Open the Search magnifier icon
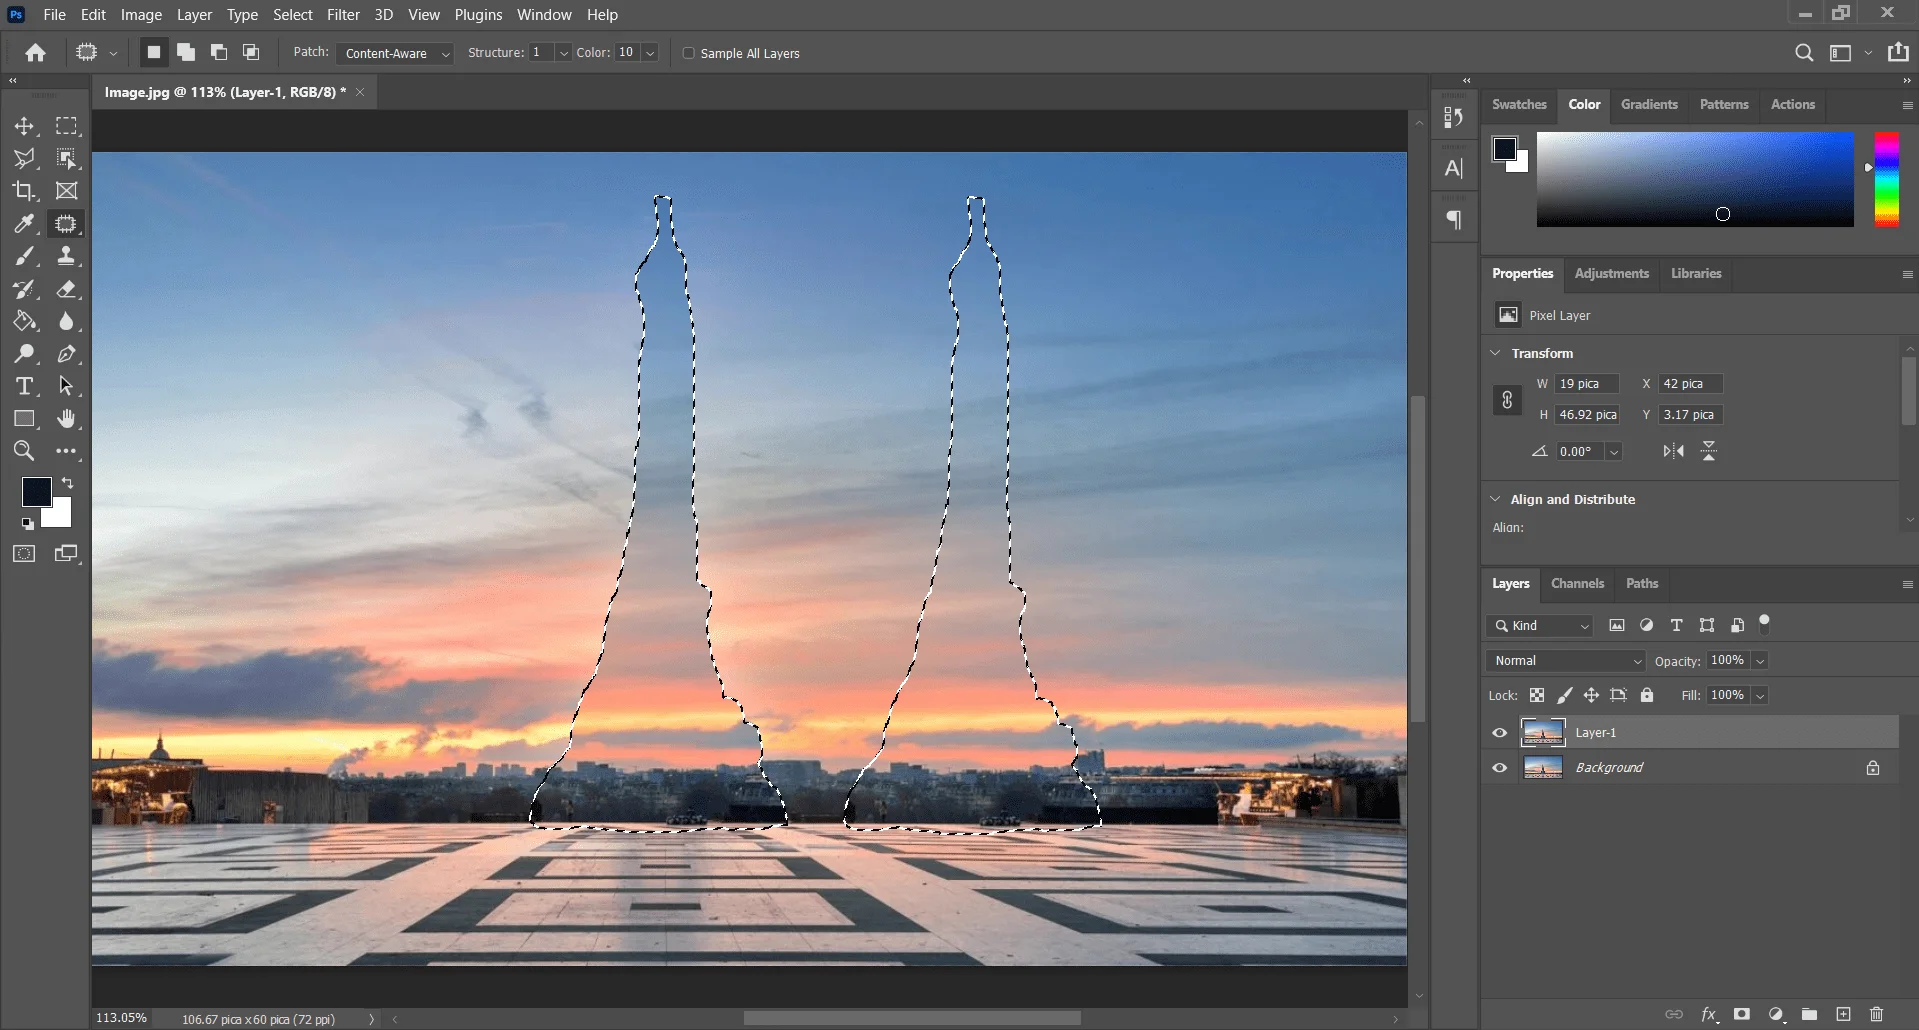 pos(1804,53)
